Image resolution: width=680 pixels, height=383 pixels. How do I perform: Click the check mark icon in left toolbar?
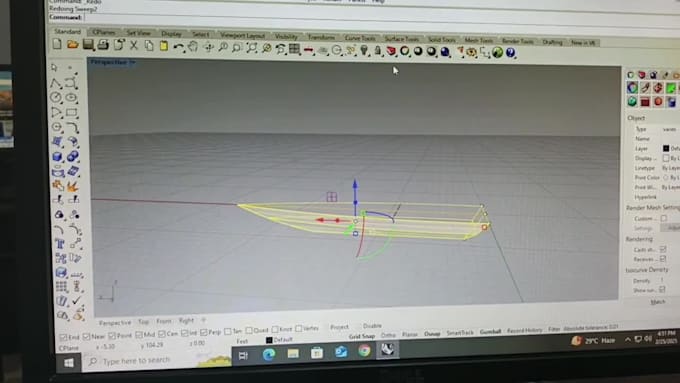tap(77, 300)
